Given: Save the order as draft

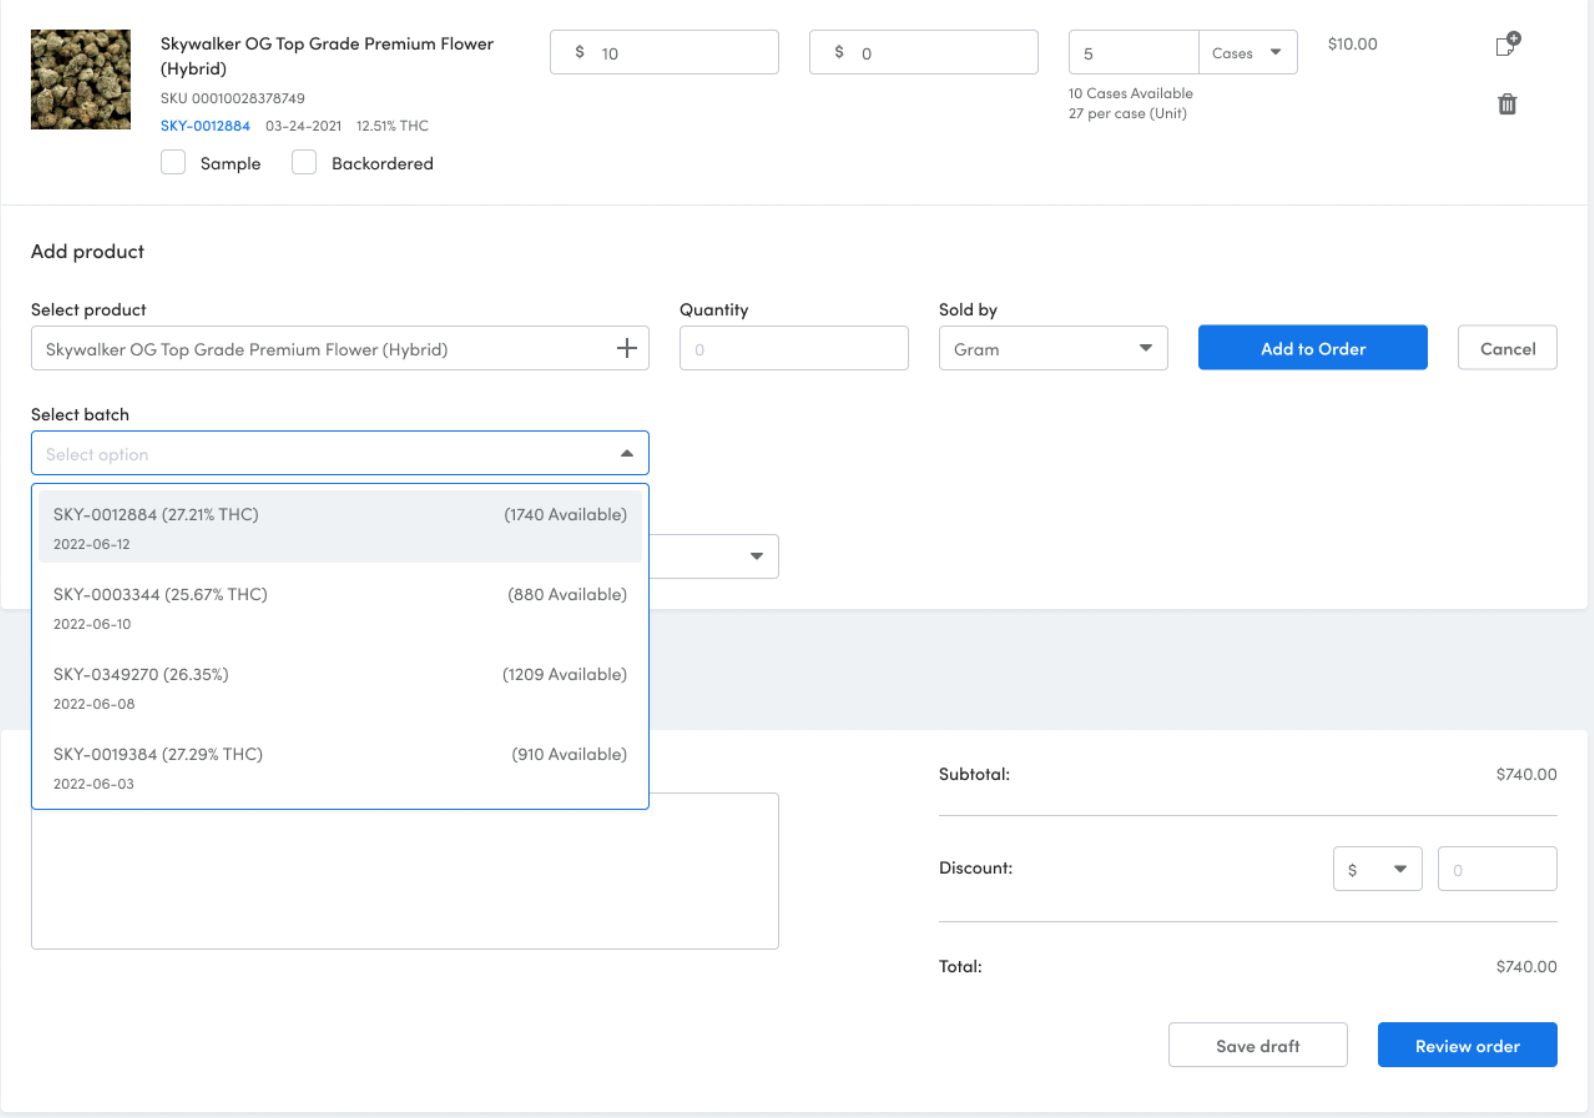Looking at the screenshot, I should pyautogui.click(x=1257, y=1045).
